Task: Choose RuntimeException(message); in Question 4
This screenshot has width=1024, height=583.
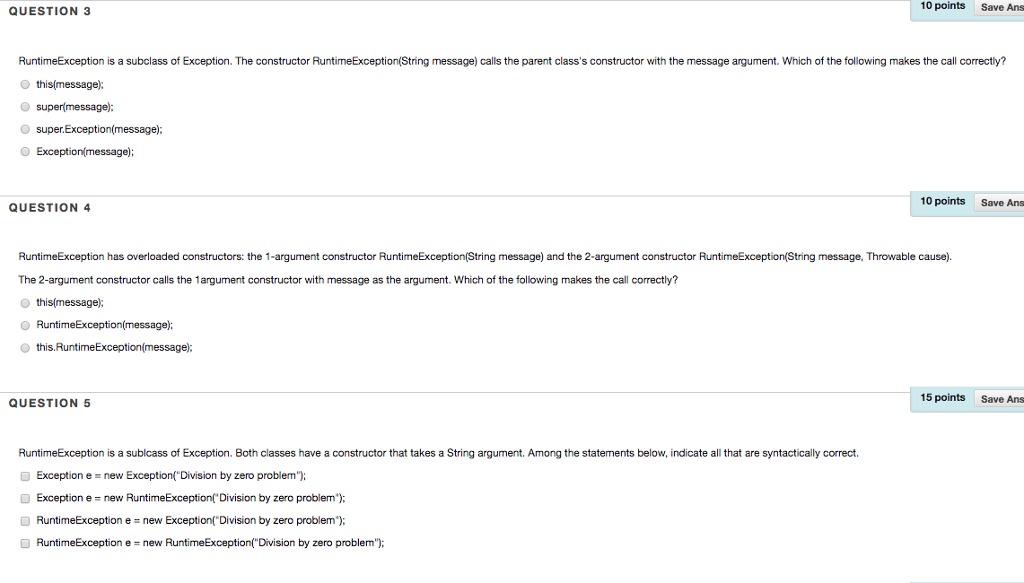Action: coord(25,325)
